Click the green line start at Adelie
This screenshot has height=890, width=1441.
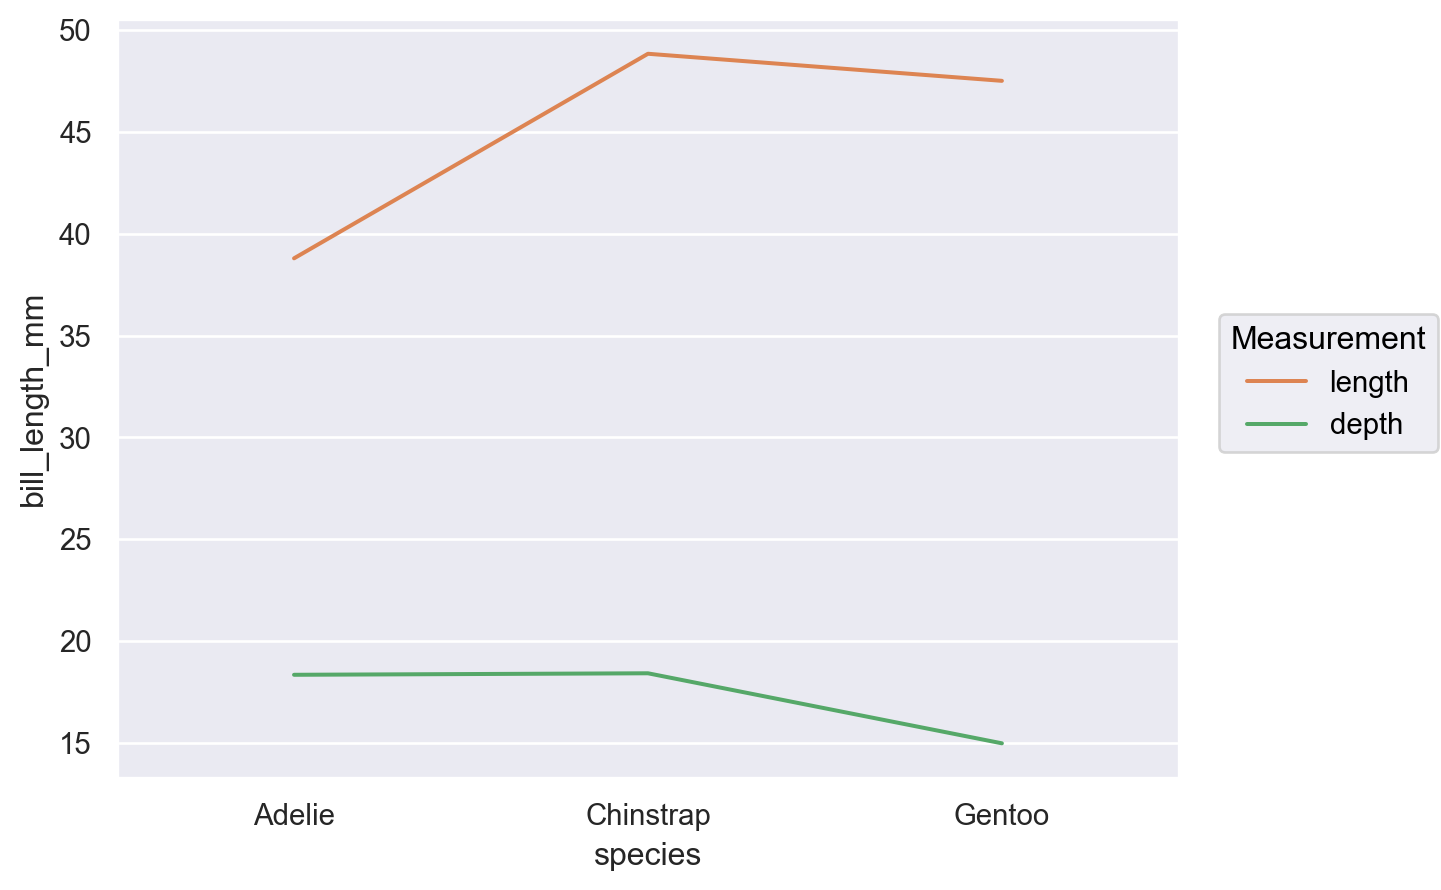pyautogui.click(x=294, y=675)
